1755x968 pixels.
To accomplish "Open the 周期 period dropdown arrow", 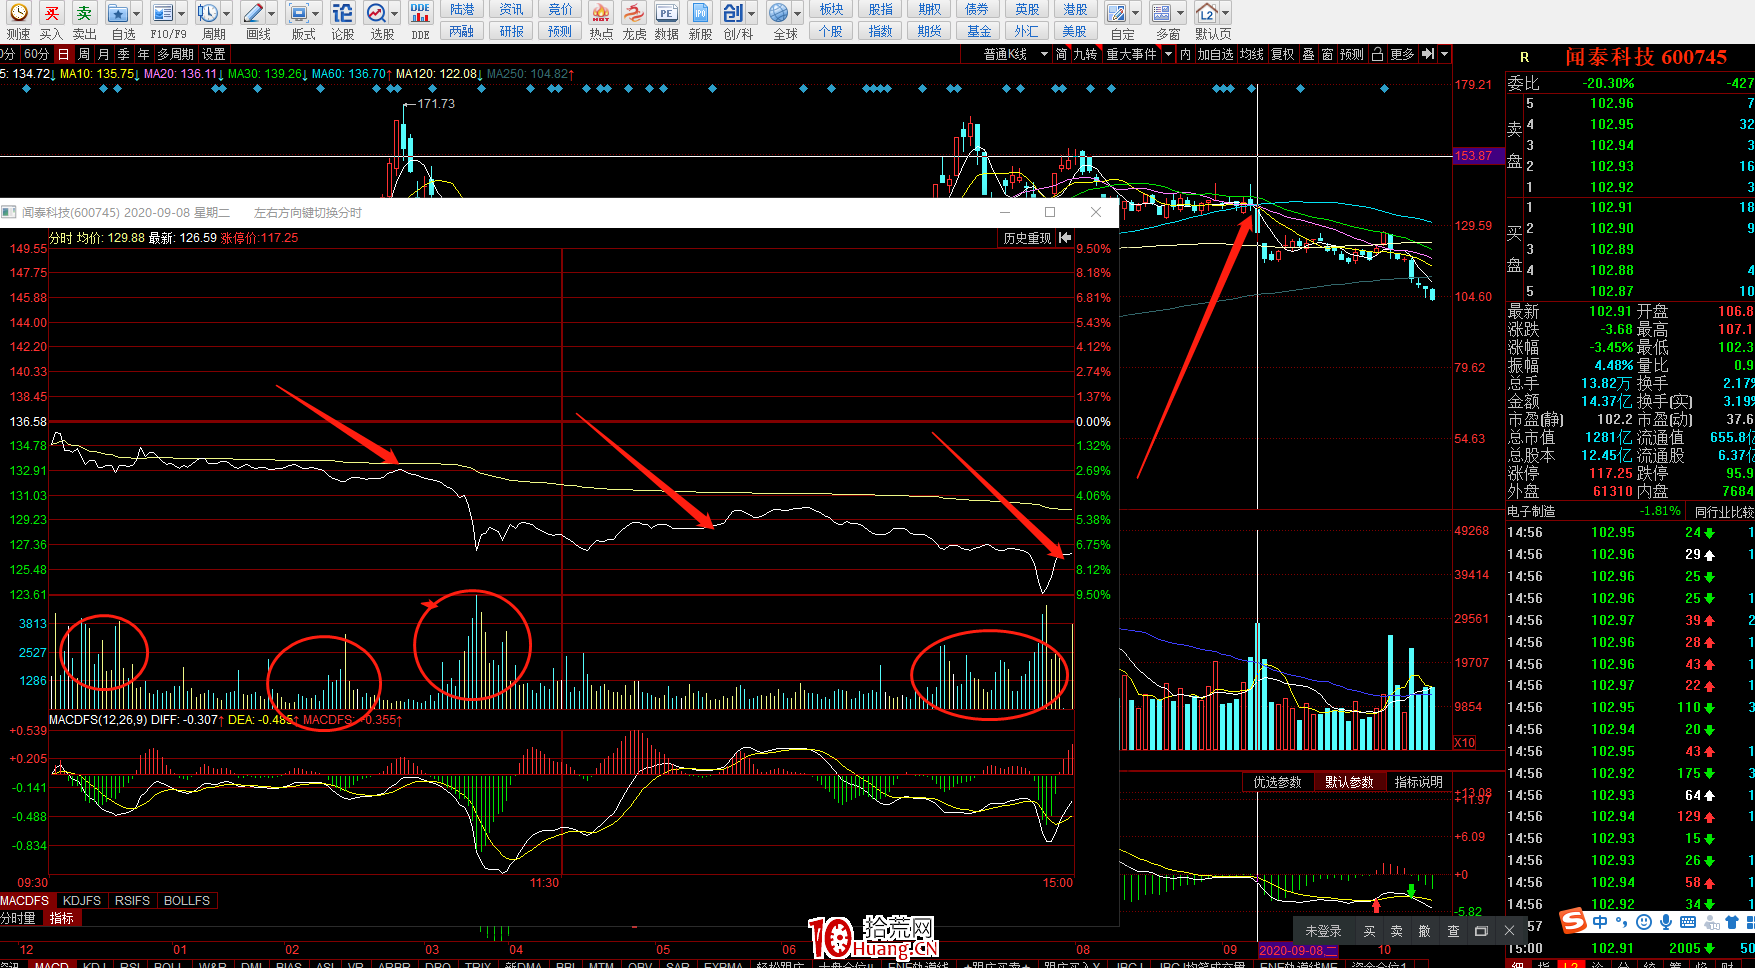I will click(x=227, y=14).
